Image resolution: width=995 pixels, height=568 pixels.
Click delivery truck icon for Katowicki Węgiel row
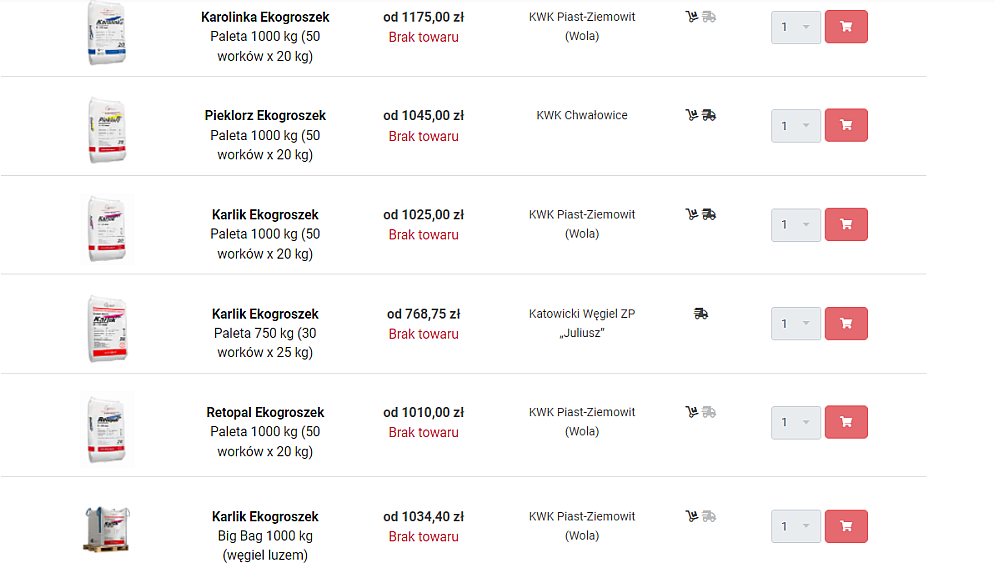click(701, 314)
